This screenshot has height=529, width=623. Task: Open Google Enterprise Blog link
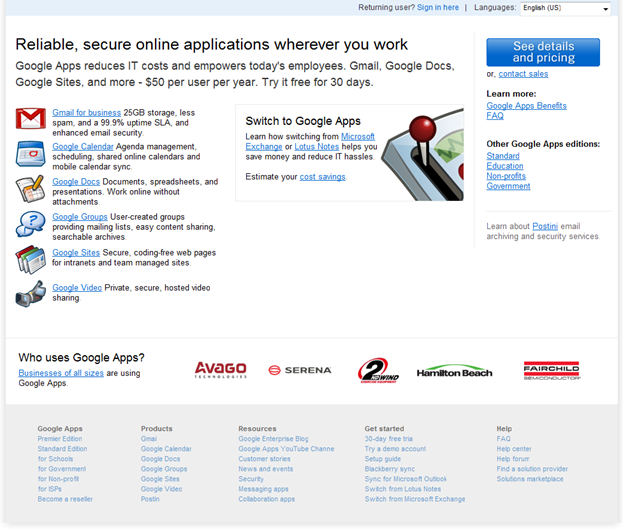coord(273,439)
